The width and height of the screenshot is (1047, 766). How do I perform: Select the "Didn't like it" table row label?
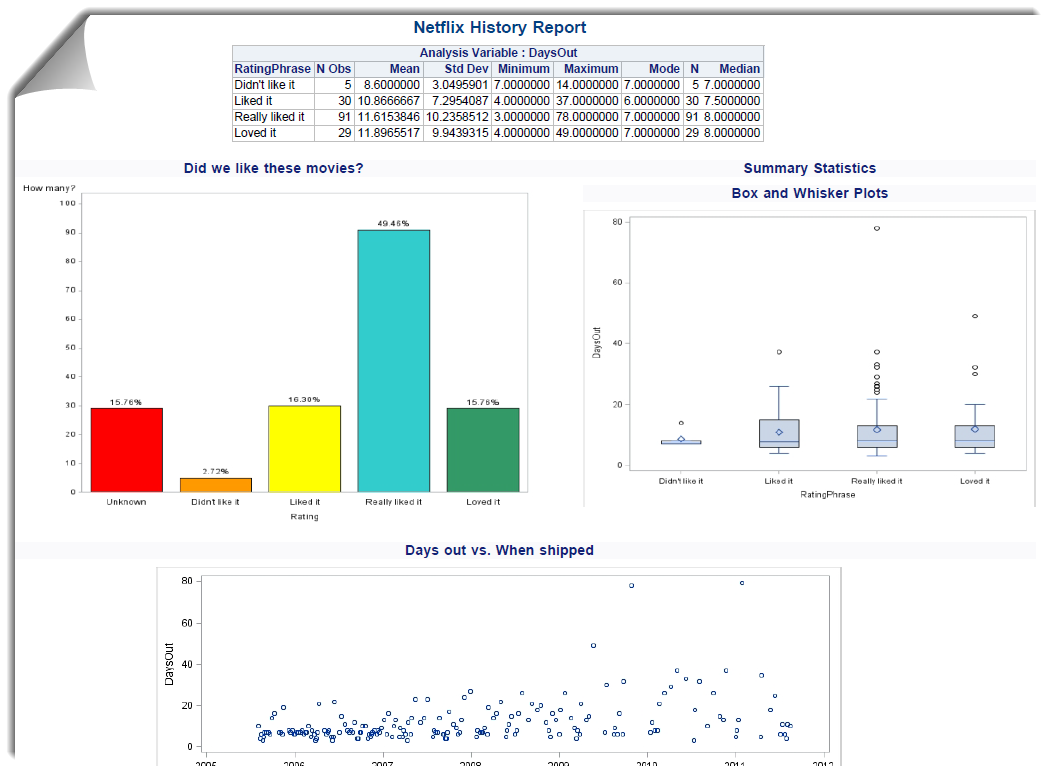(264, 85)
